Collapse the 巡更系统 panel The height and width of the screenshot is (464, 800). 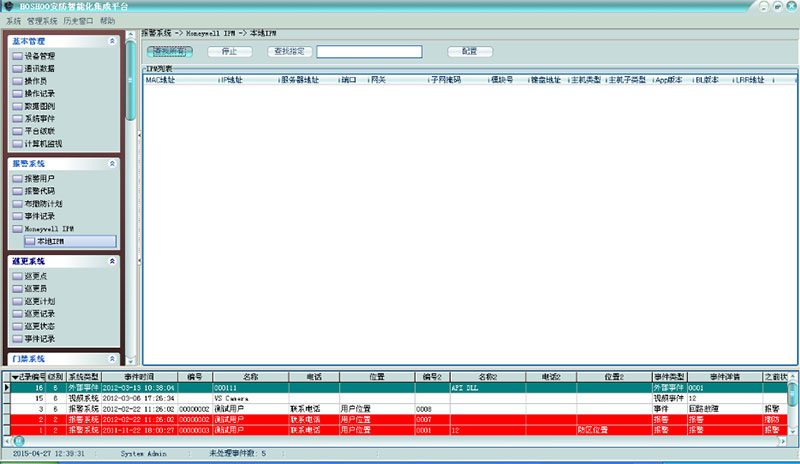[111, 261]
